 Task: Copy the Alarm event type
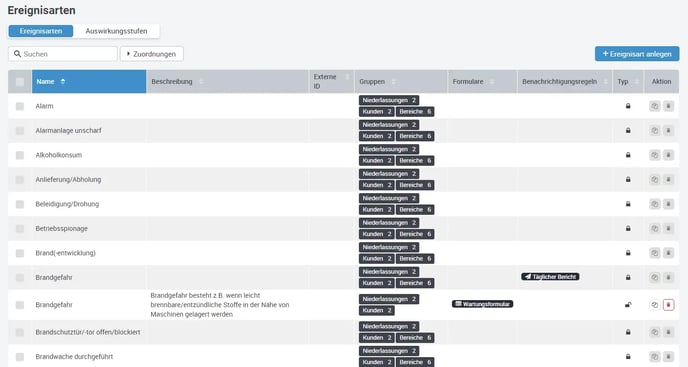pos(654,106)
